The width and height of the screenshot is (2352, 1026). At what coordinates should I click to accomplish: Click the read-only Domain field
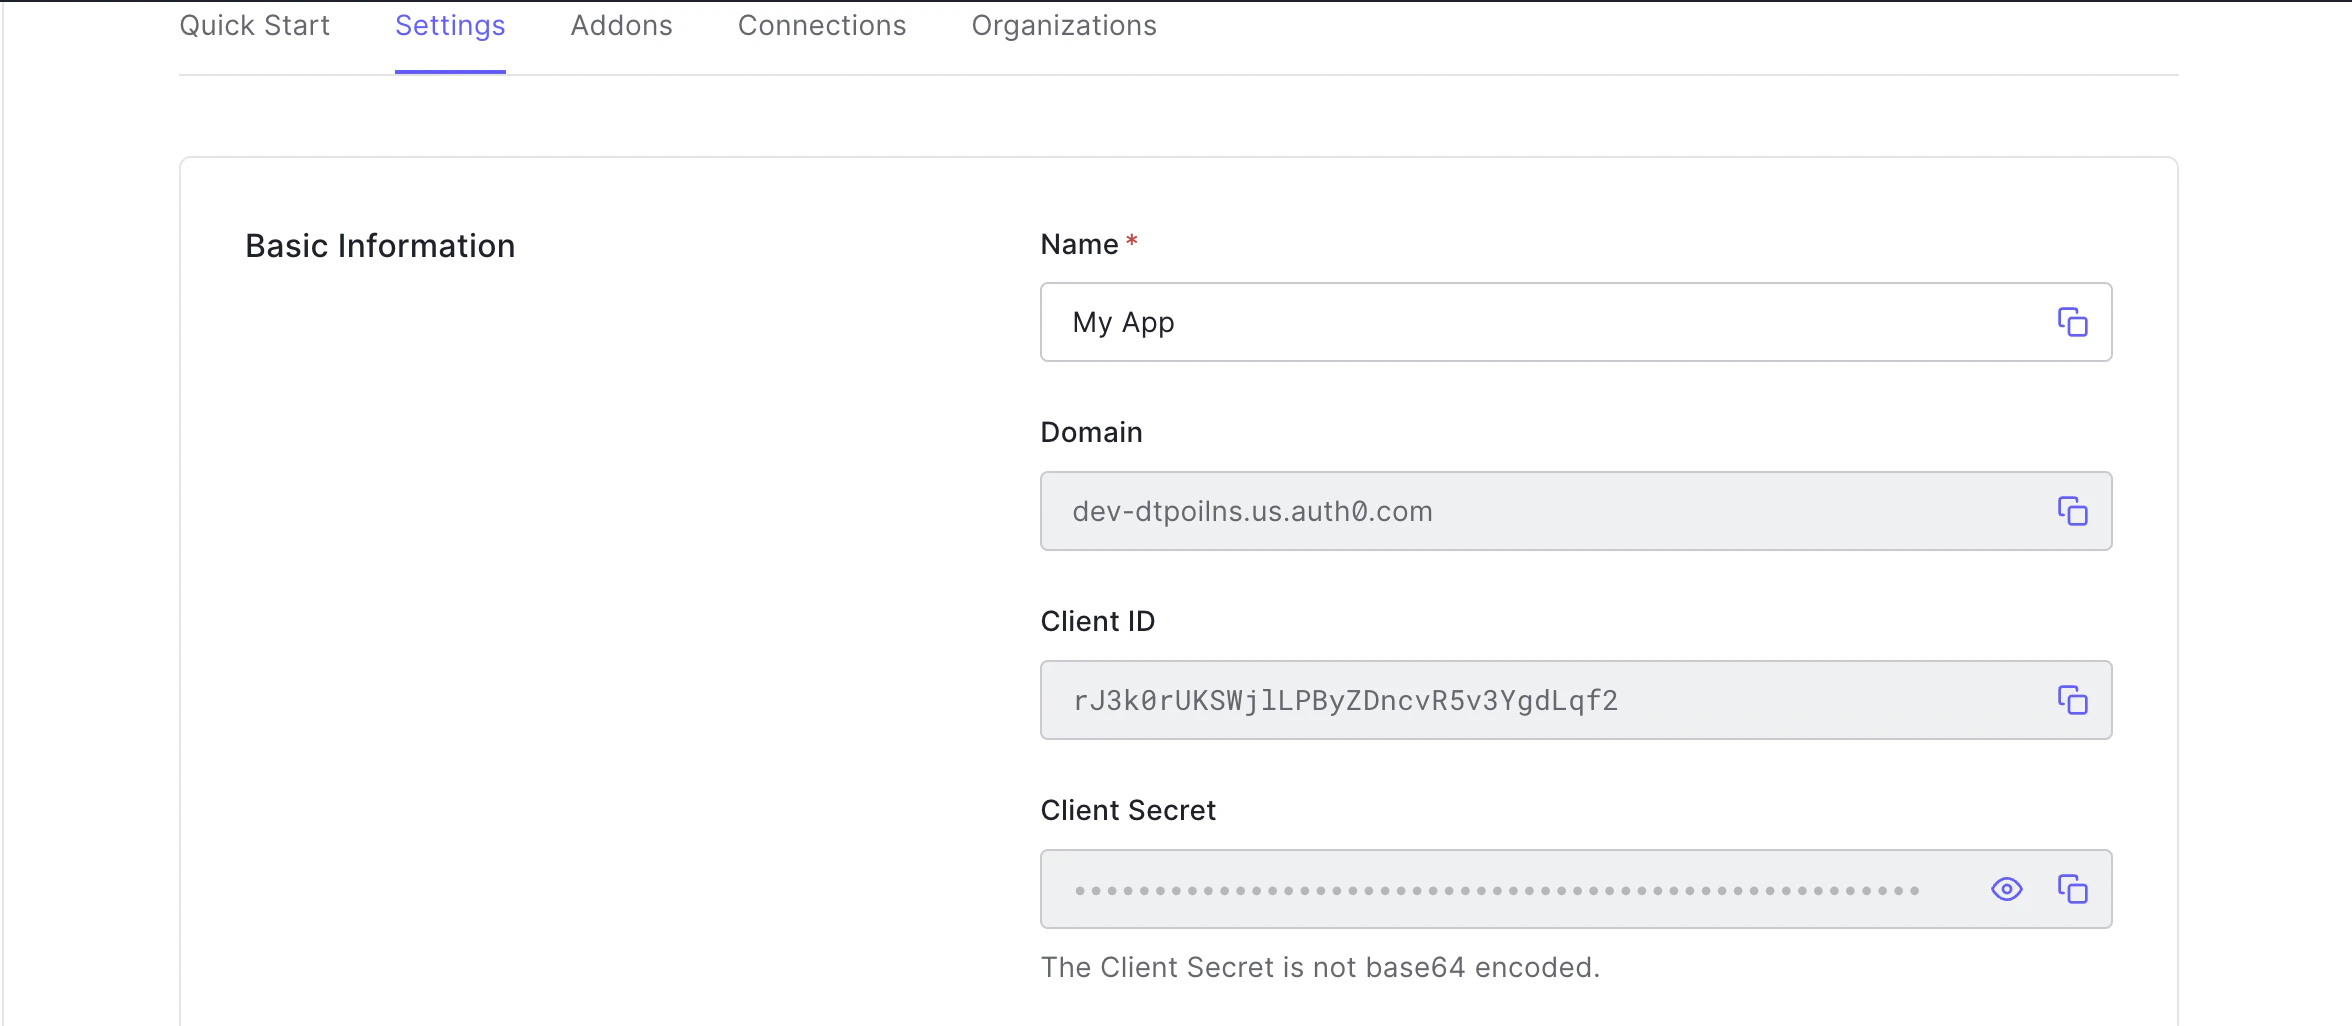1500,511
